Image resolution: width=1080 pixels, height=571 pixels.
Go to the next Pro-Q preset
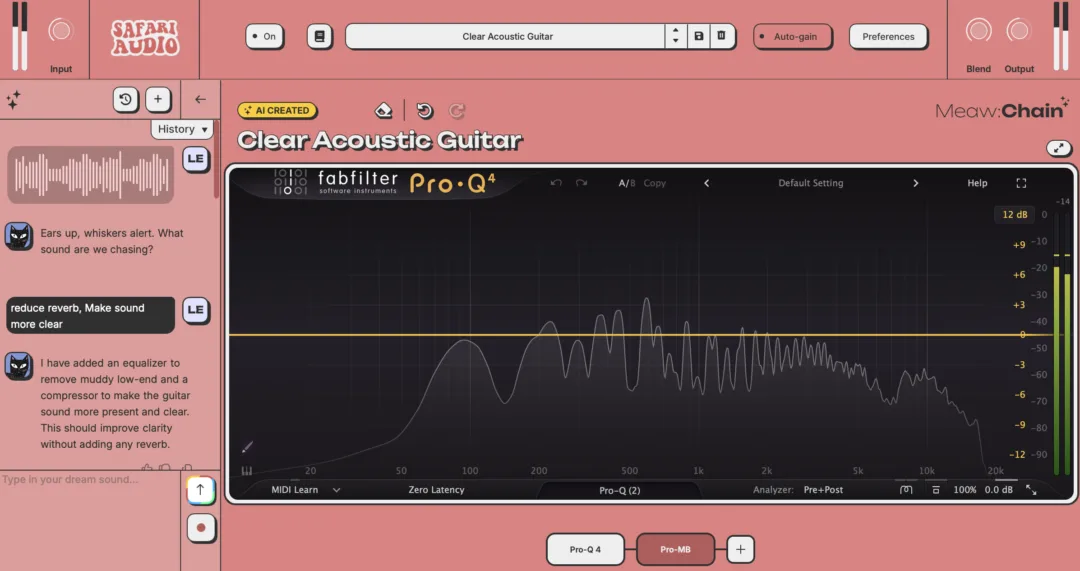[x=915, y=183]
